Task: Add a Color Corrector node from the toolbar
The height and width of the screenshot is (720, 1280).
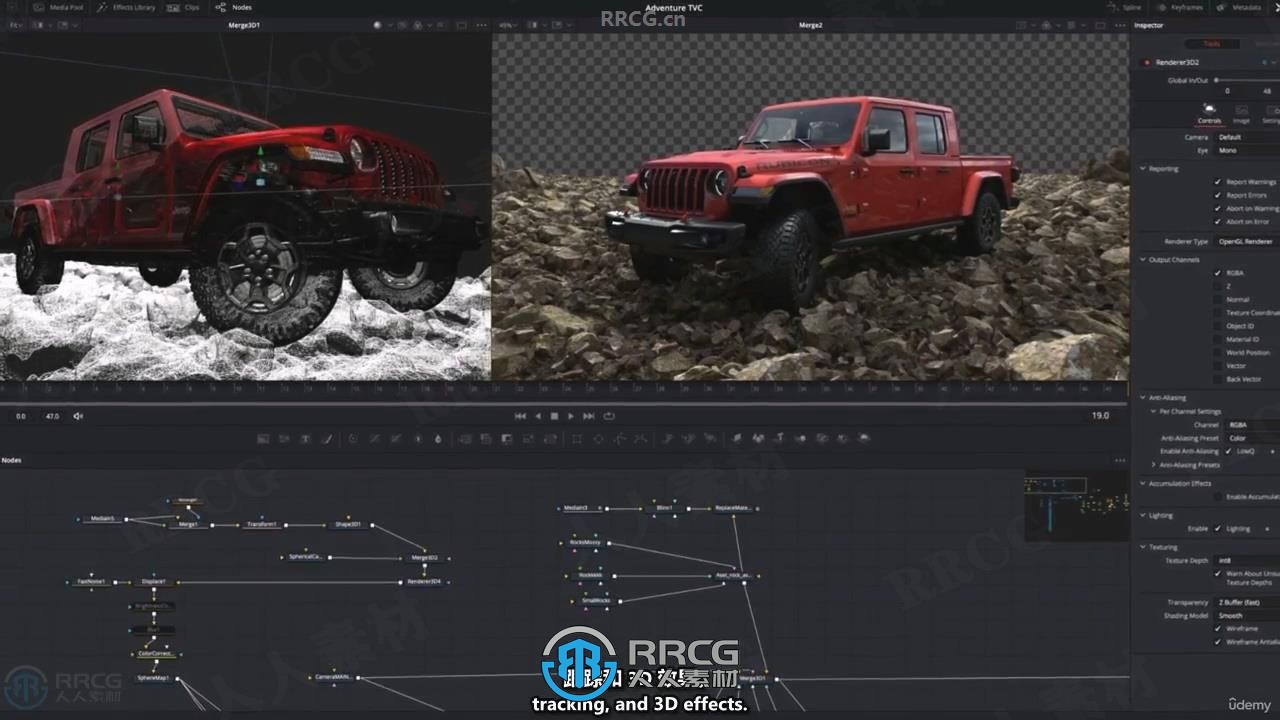Action: click(x=353, y=438)
